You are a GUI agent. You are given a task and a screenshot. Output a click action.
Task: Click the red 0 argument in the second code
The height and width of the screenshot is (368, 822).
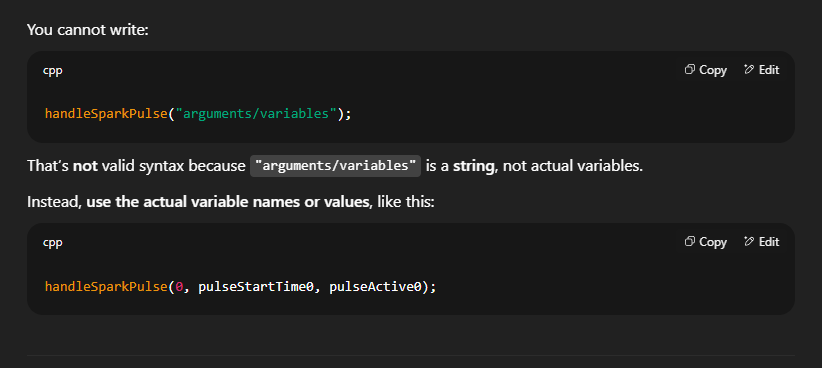click(x=178, y=287)
